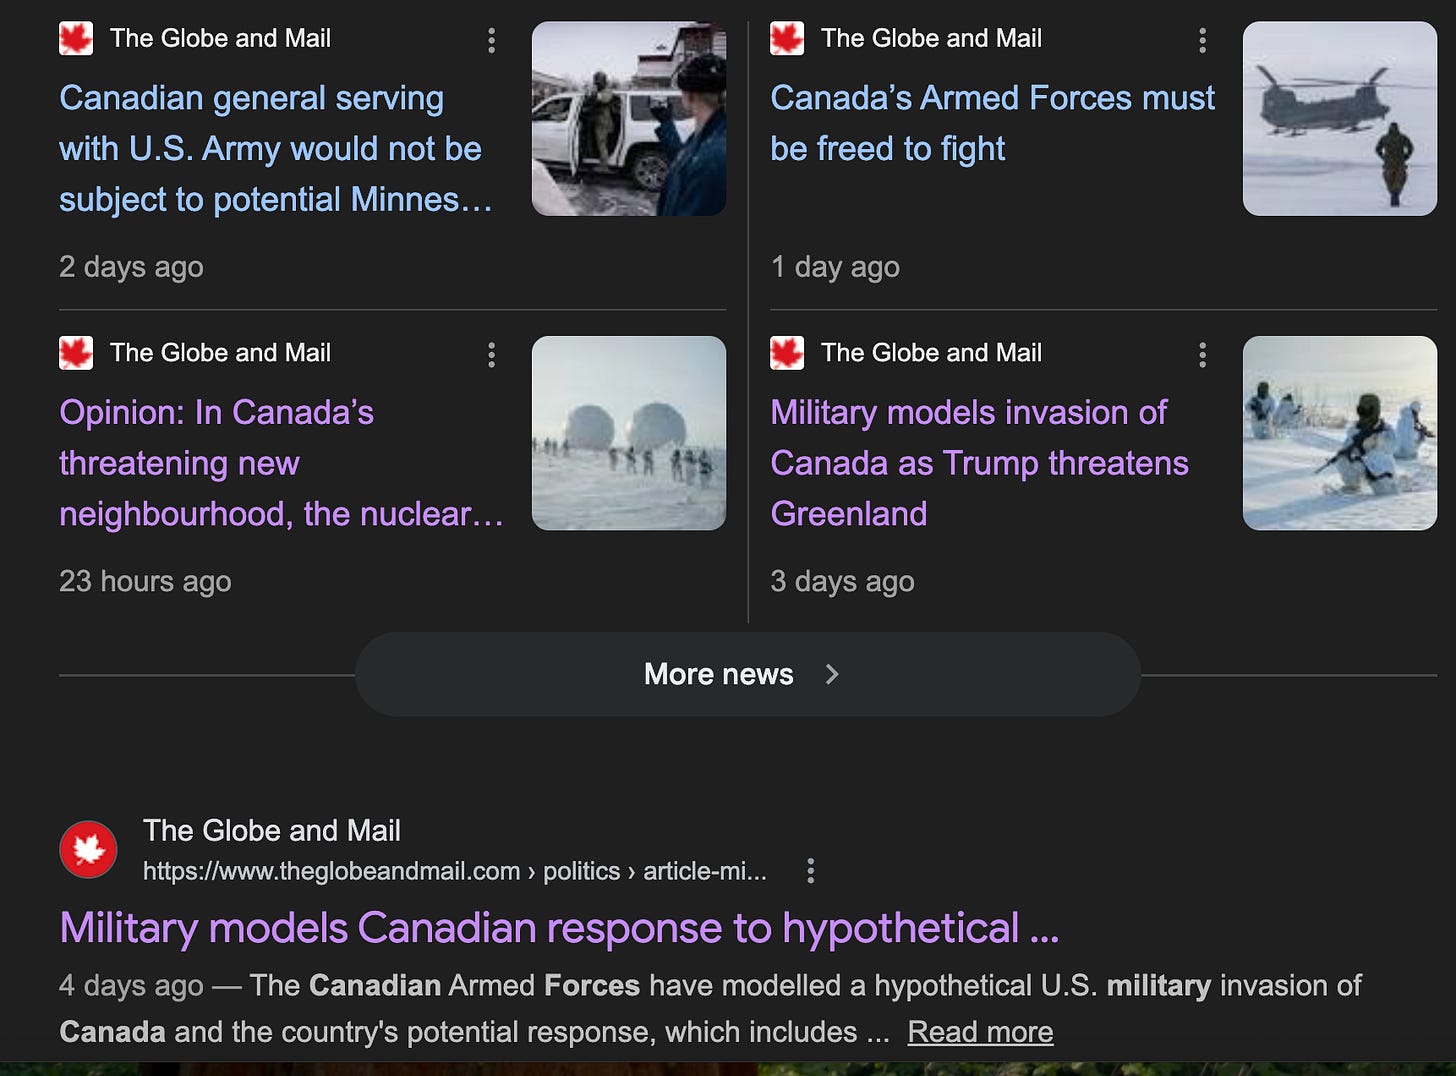Click maple leaf favicon on Opinion article card
The height and width of the screenshot is (1076, 1456).
[x=76, y=353]
